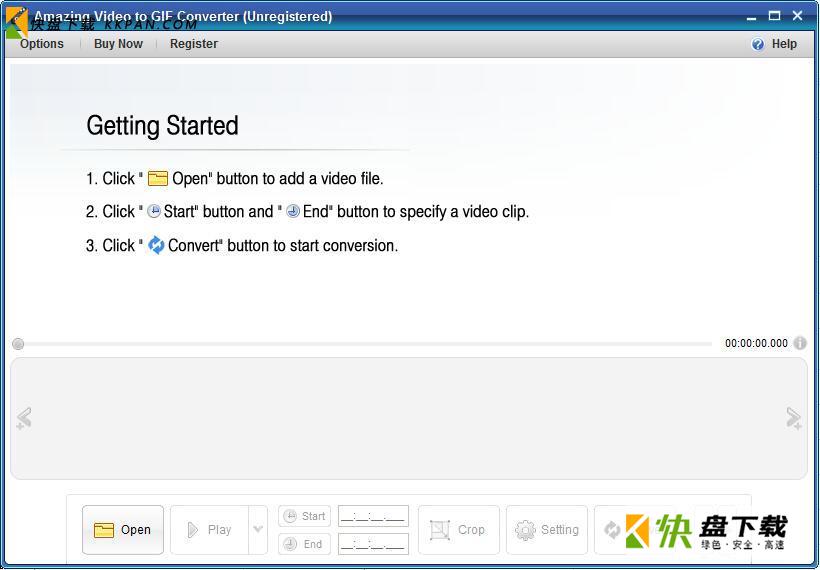Viewport: 820px width, 570px height.
Task: Set clip Start time button
Action: pos(304,516)
